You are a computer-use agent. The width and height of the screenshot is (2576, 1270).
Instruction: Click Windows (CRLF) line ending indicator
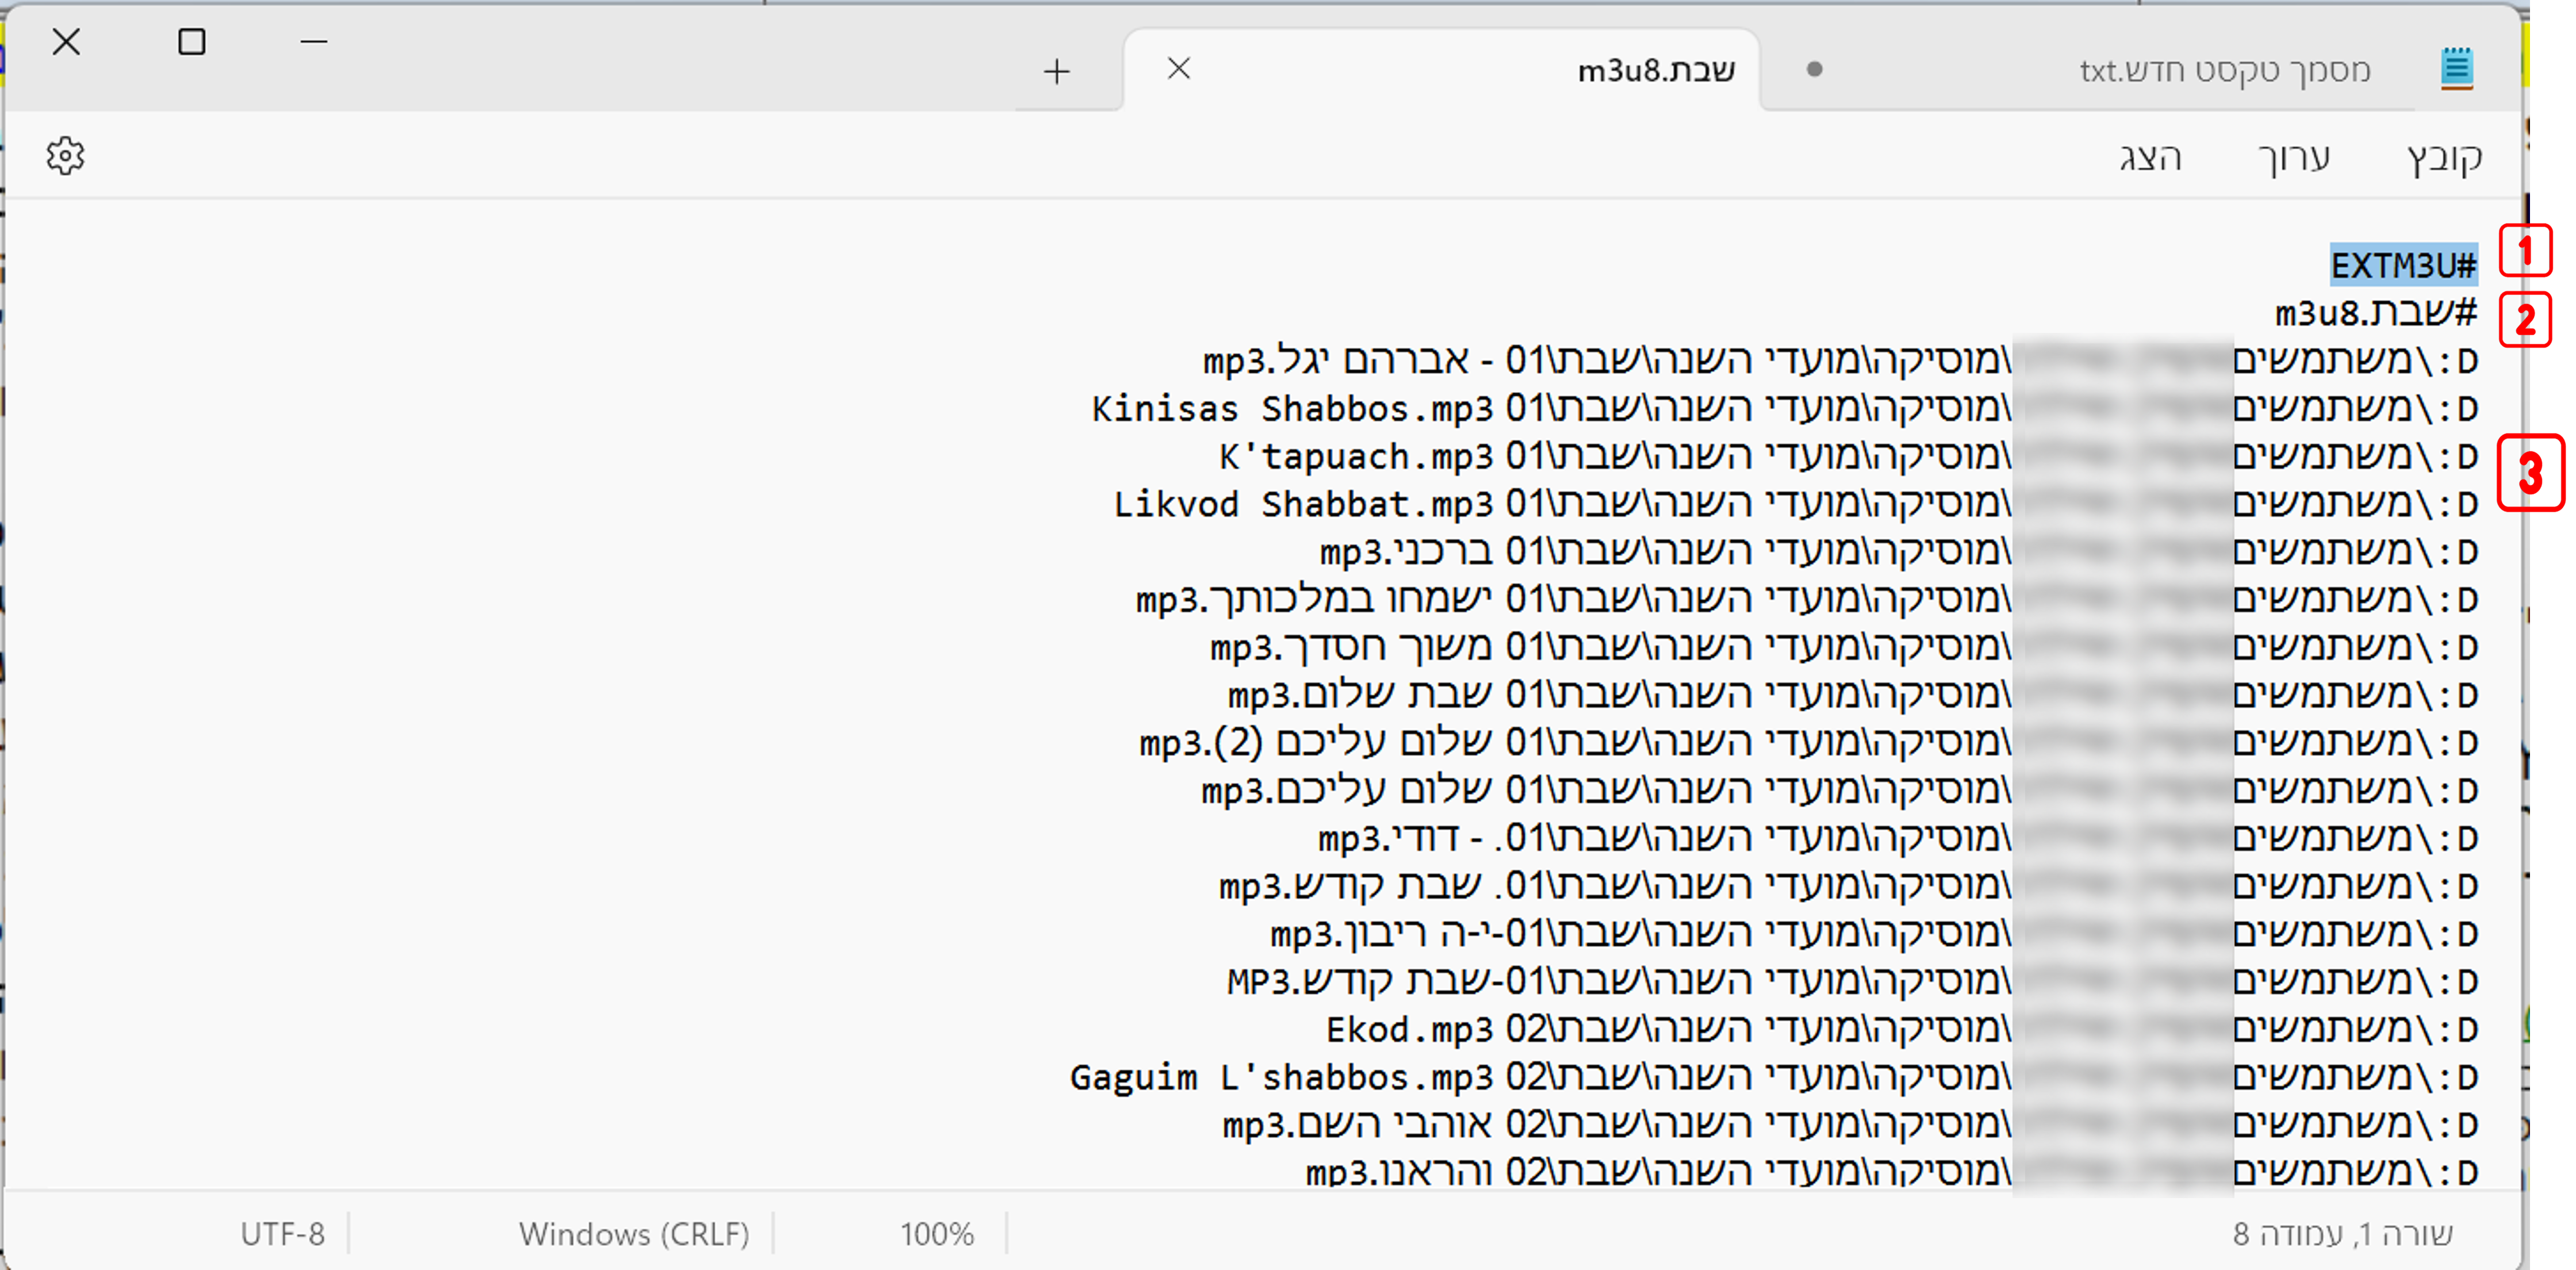click(x=634, y=1234)
